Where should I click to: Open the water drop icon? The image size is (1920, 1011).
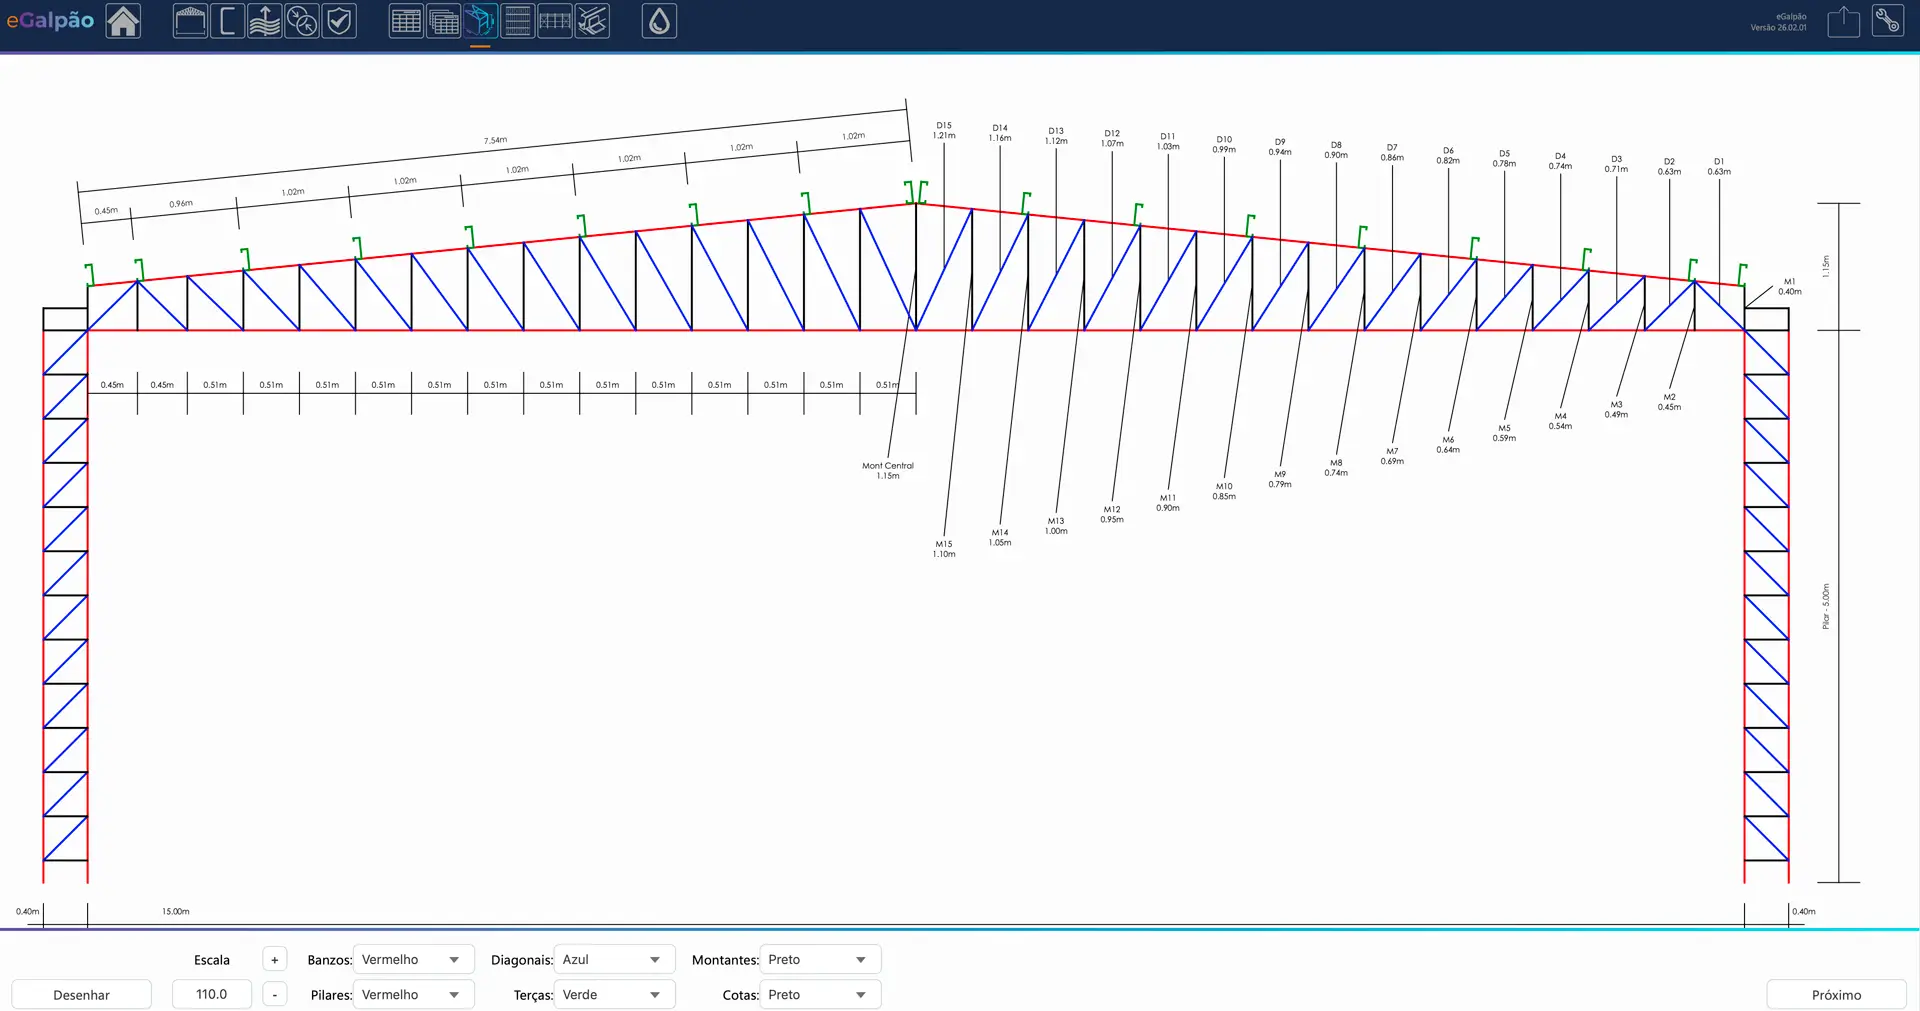click(659, 21)
